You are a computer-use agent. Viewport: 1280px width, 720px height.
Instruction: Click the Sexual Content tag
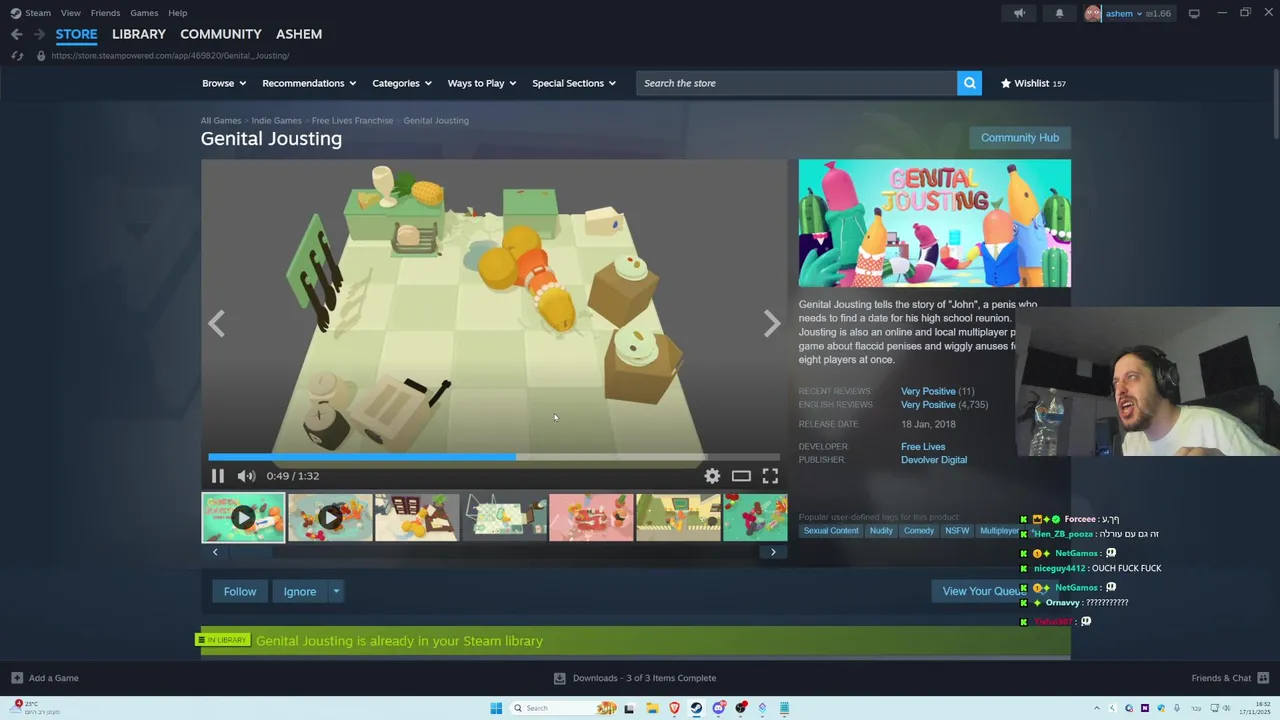(831, 531)
